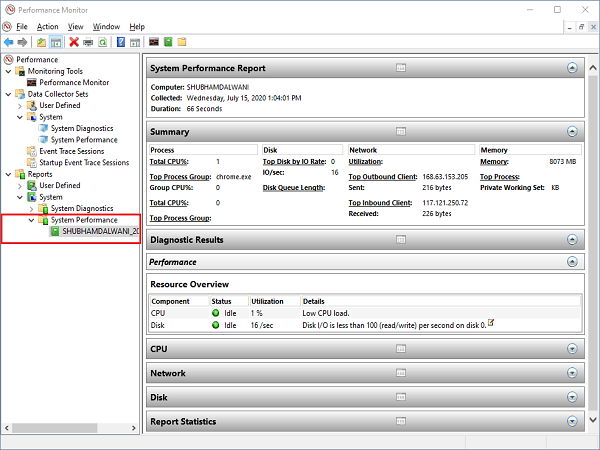This screenshot has height=450, width=600.
Task: Collapse the Summary section with round arrow
Action: (572, 132)
